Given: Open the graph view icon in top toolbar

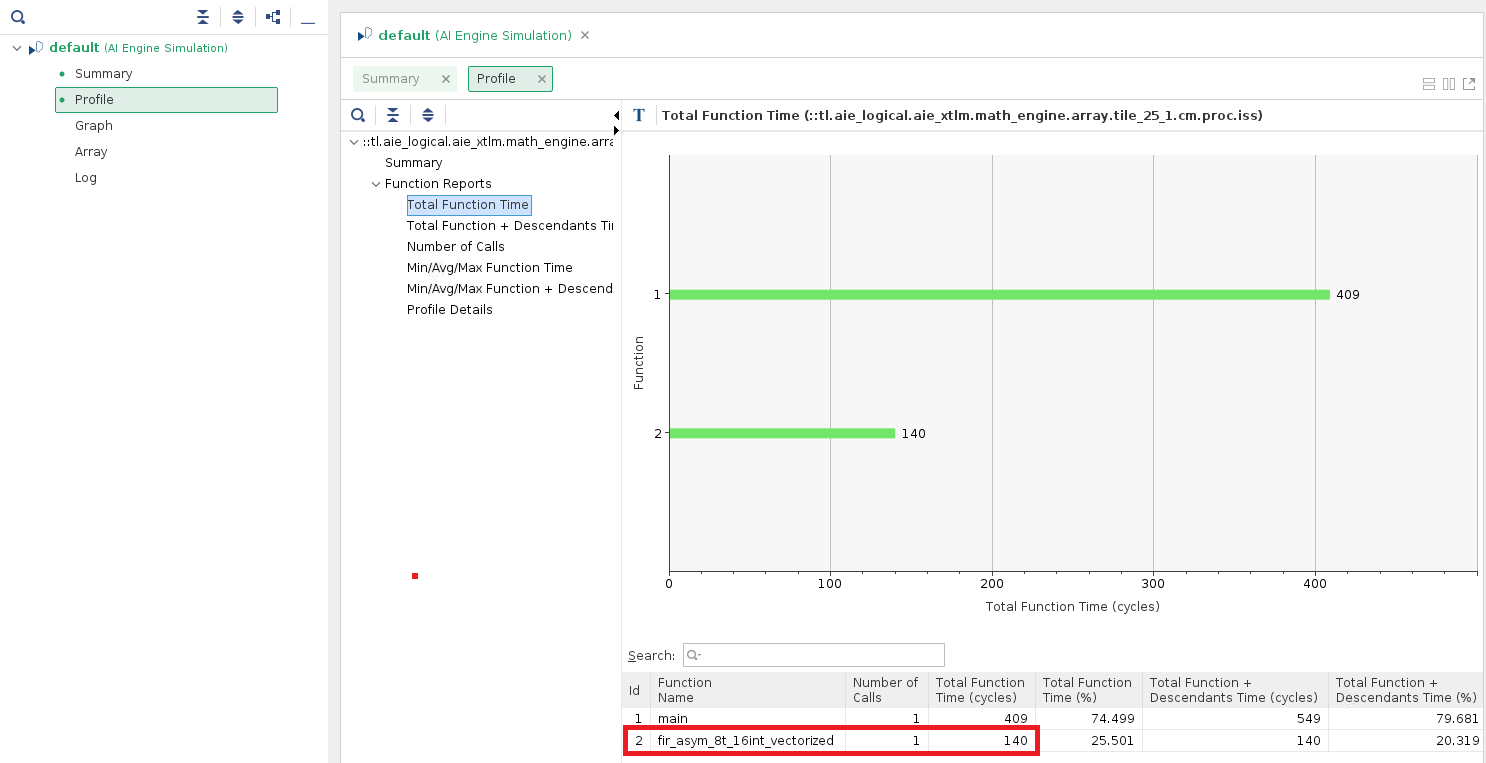Looking at the screenshot, I should pyautogui.click(x=268, y=17).
